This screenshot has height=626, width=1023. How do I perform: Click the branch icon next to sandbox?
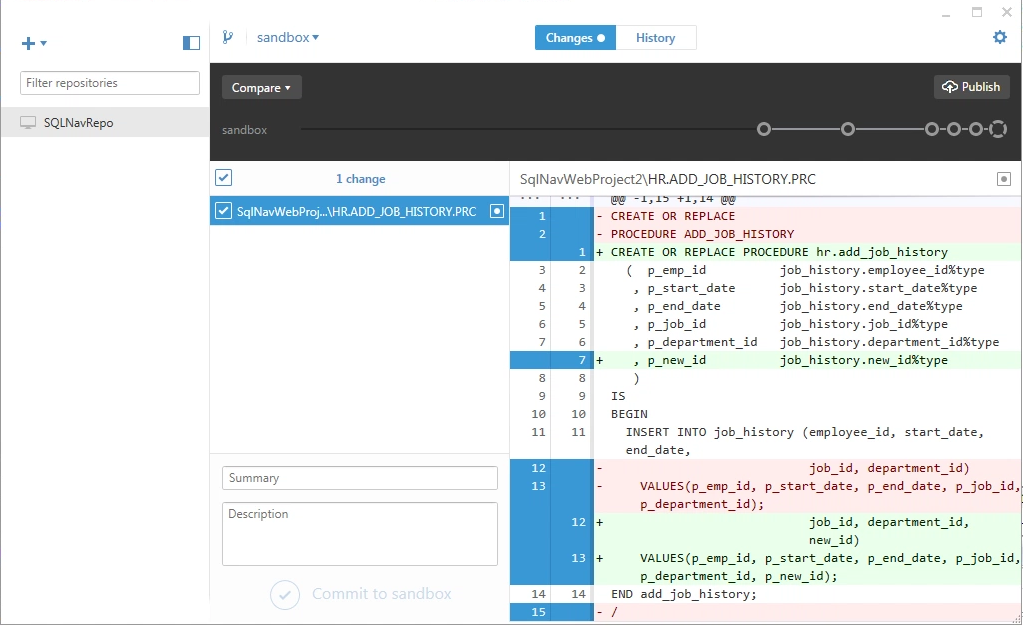227,37
